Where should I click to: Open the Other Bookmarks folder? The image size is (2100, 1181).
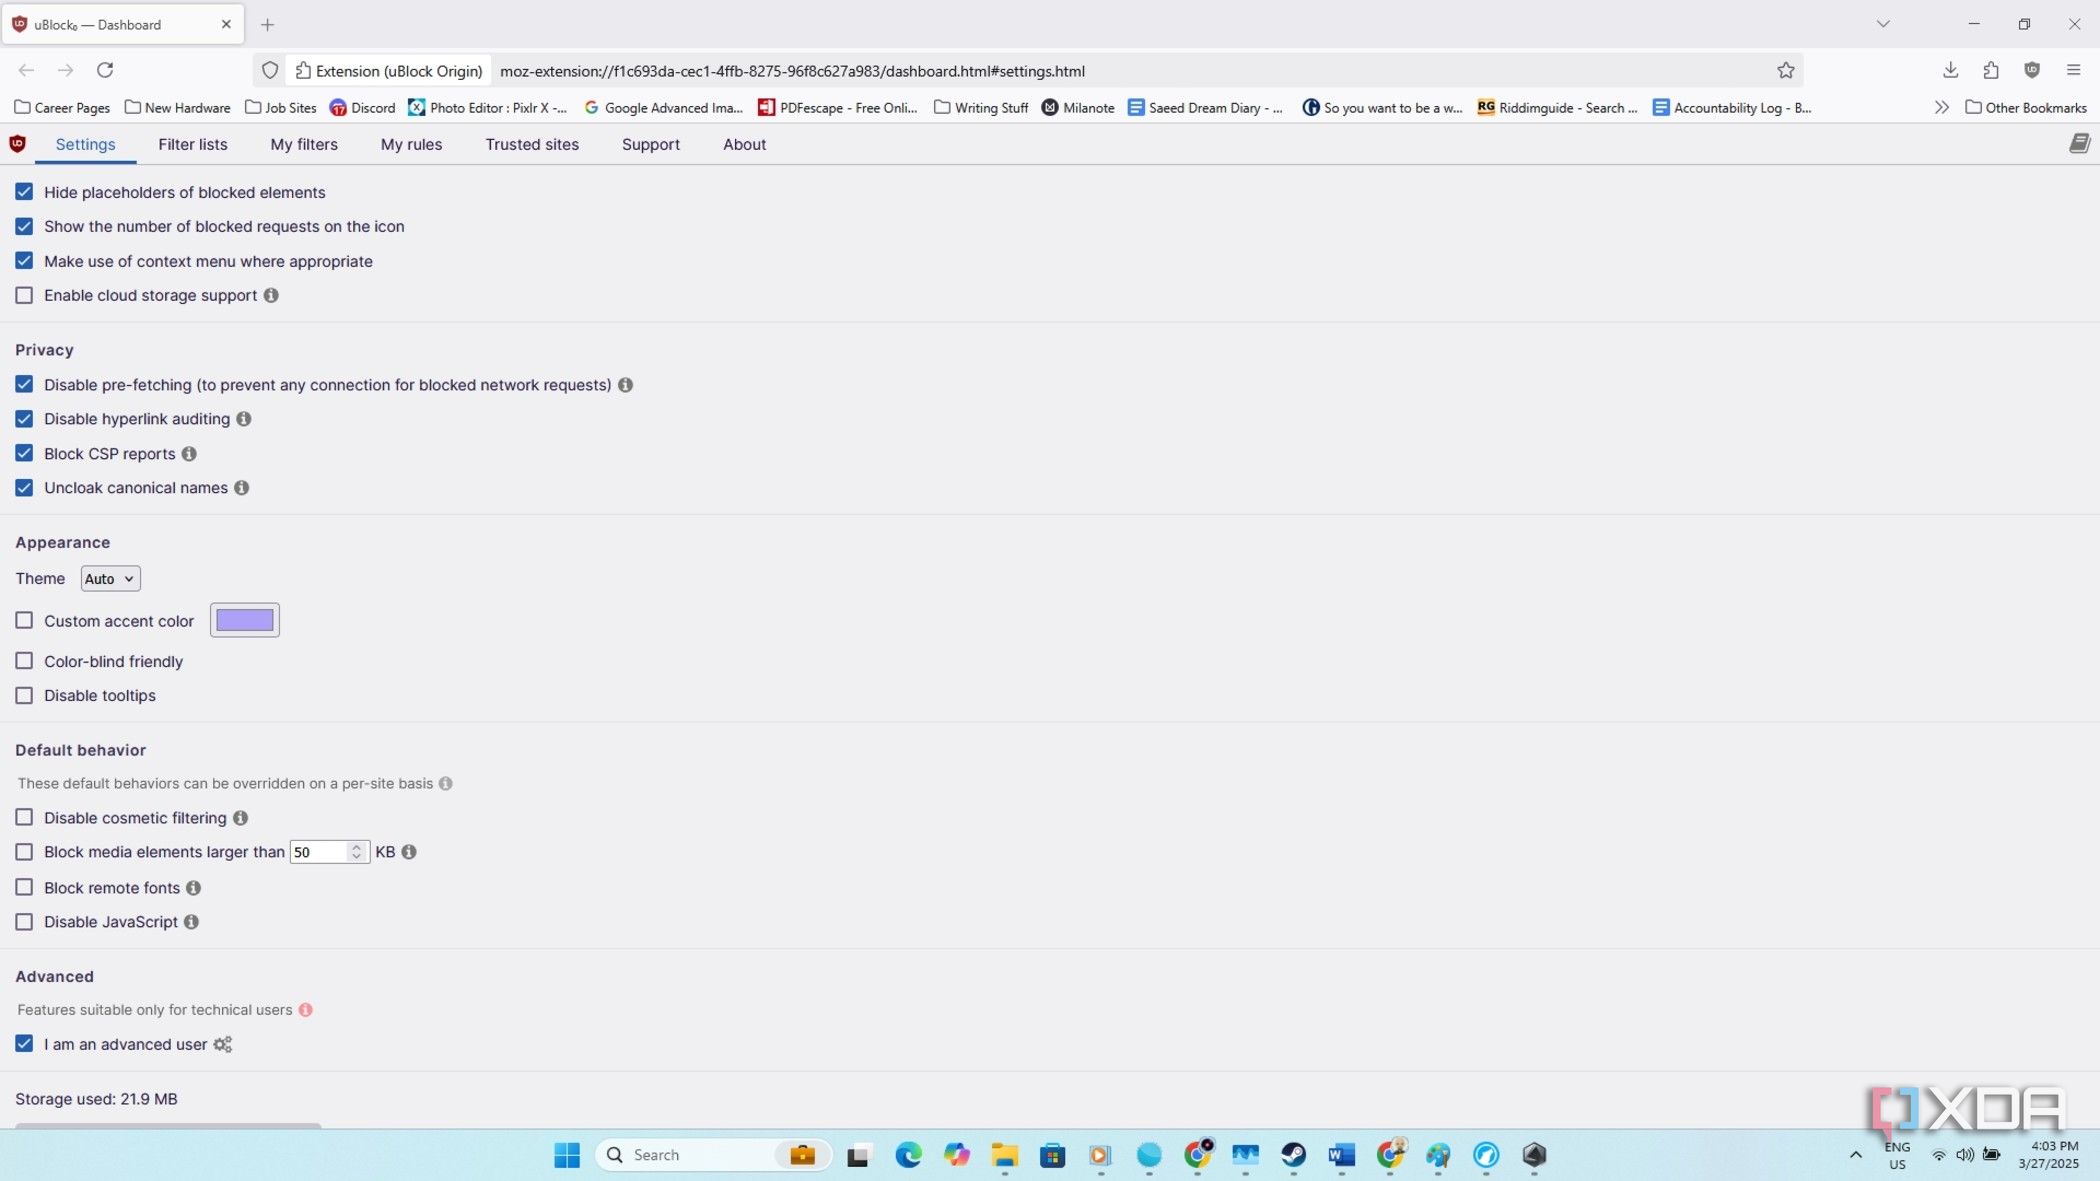(2026, 107)
